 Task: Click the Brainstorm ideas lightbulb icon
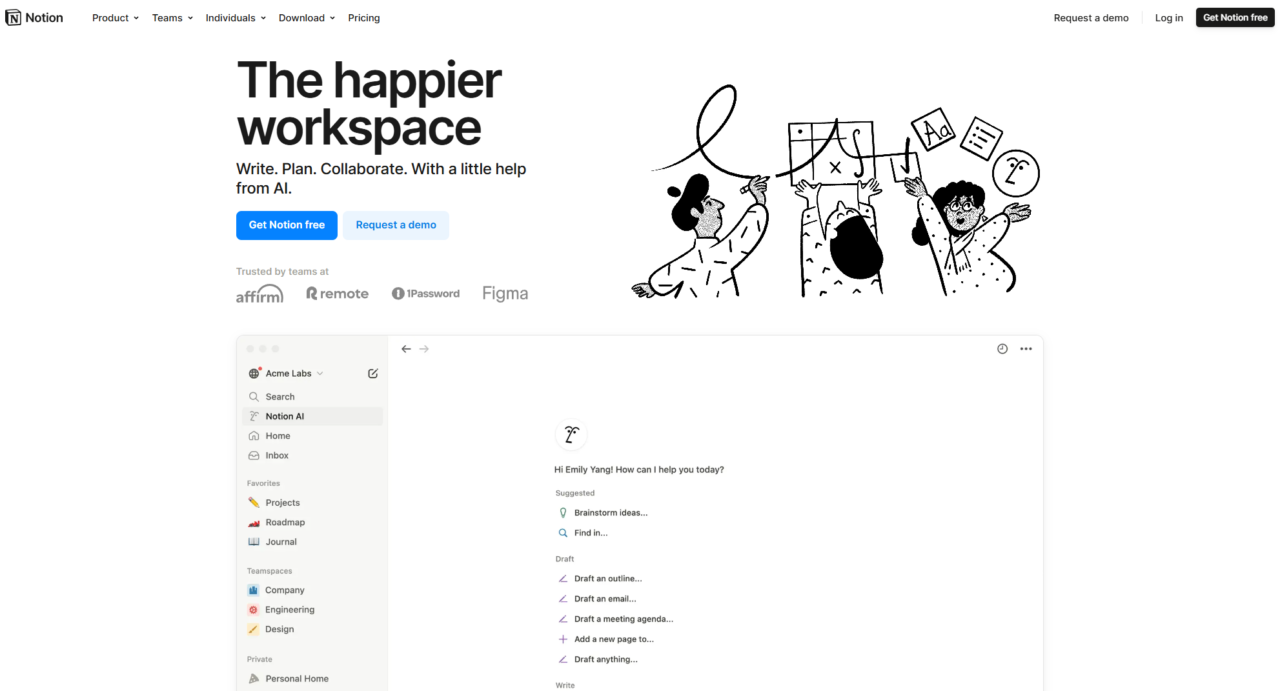tap(563, 513)
